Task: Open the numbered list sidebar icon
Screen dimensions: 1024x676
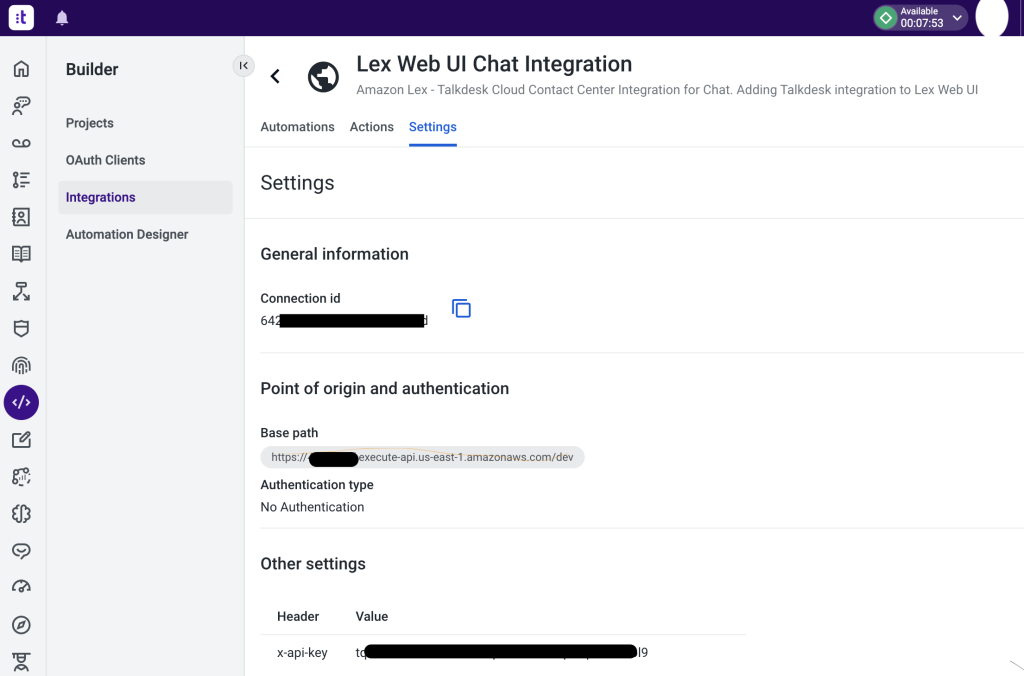Action: 21,180
